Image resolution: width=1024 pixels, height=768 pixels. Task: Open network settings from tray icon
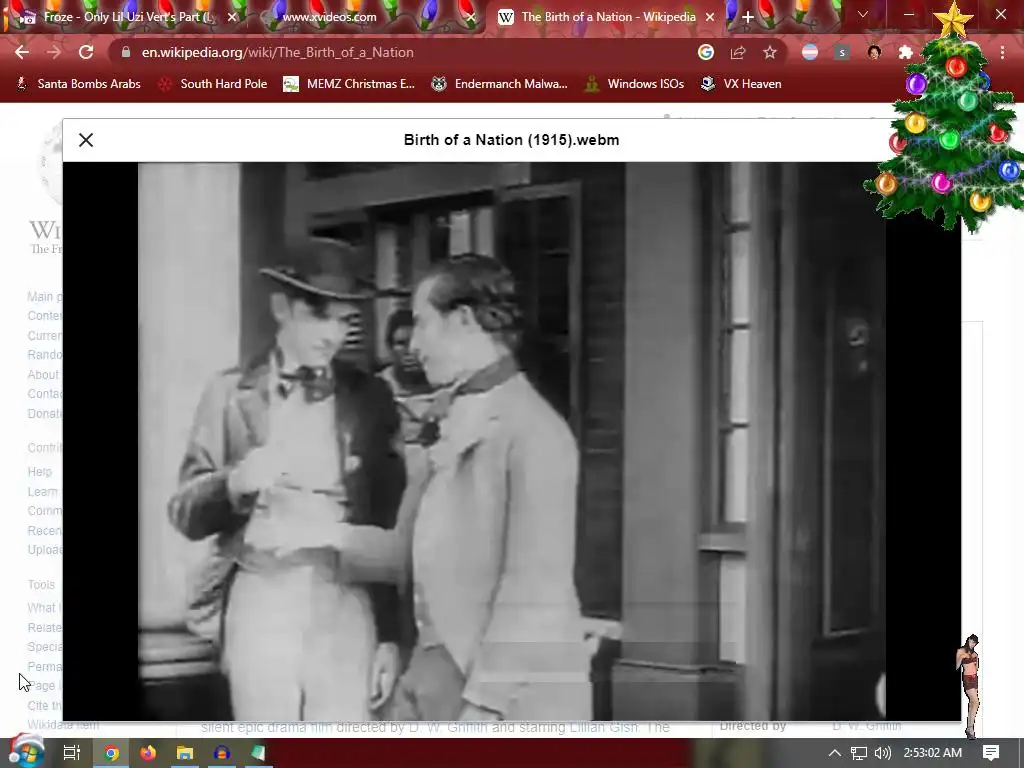pyautogui.click(x=859, y=753)
